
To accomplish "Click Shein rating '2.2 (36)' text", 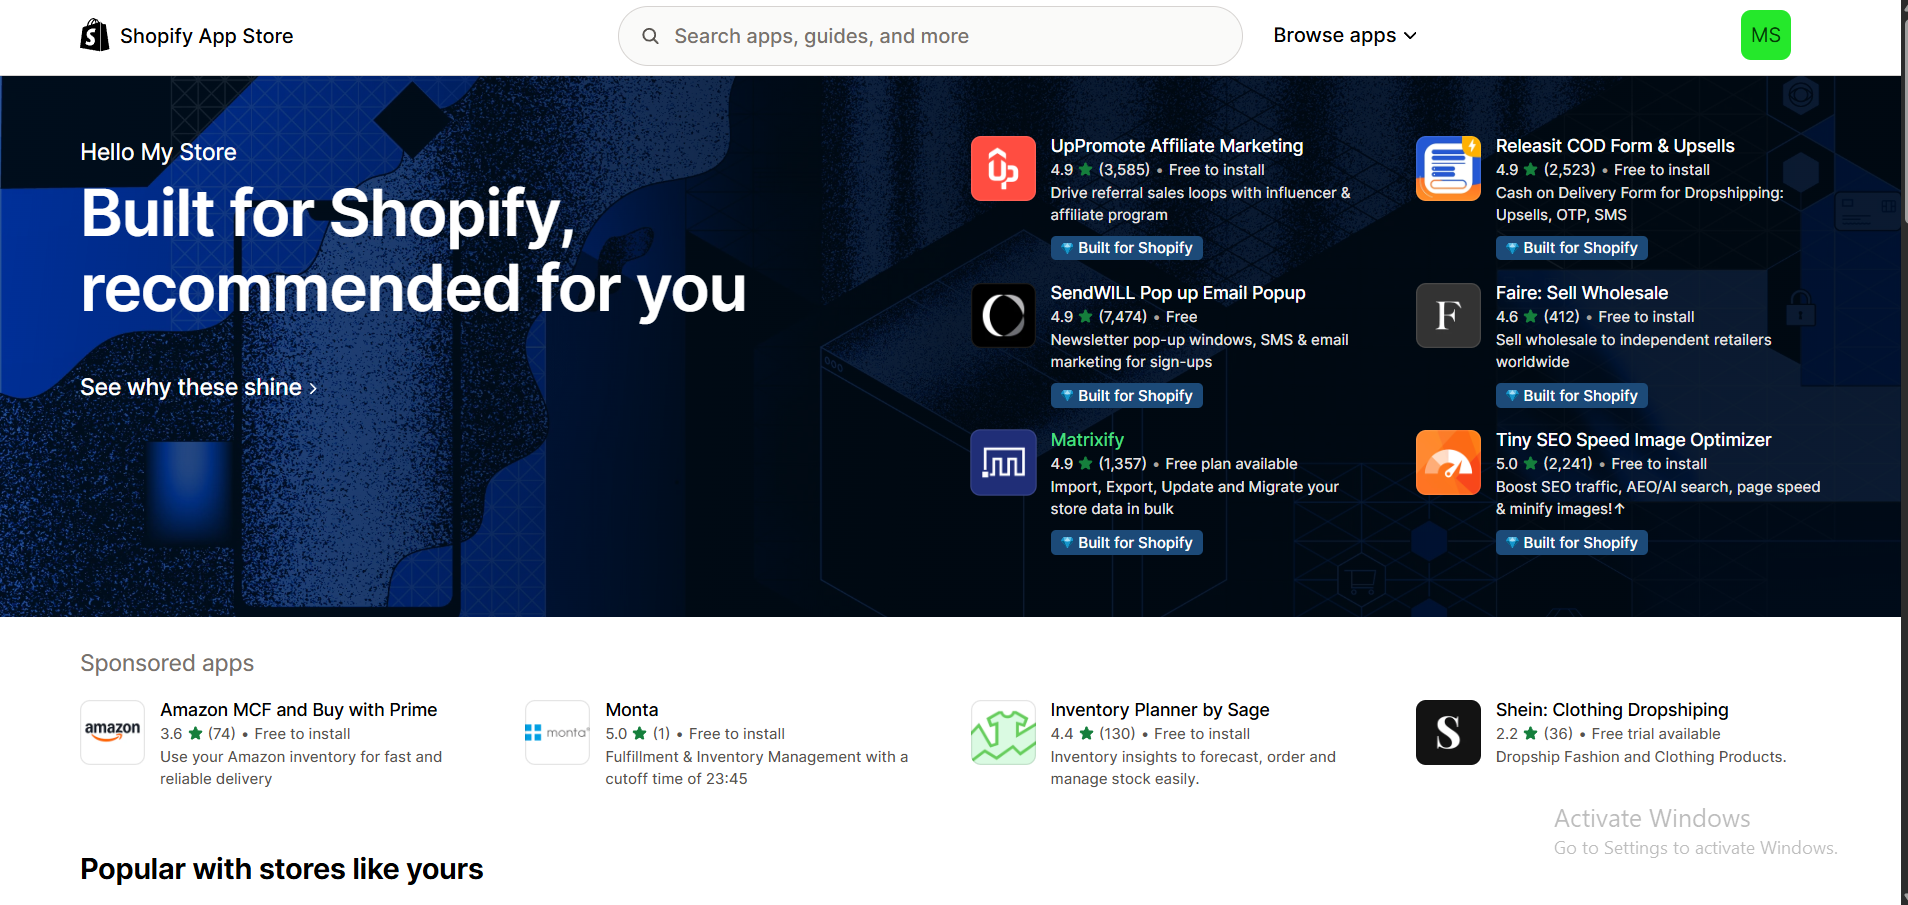I will [1534, 734].
